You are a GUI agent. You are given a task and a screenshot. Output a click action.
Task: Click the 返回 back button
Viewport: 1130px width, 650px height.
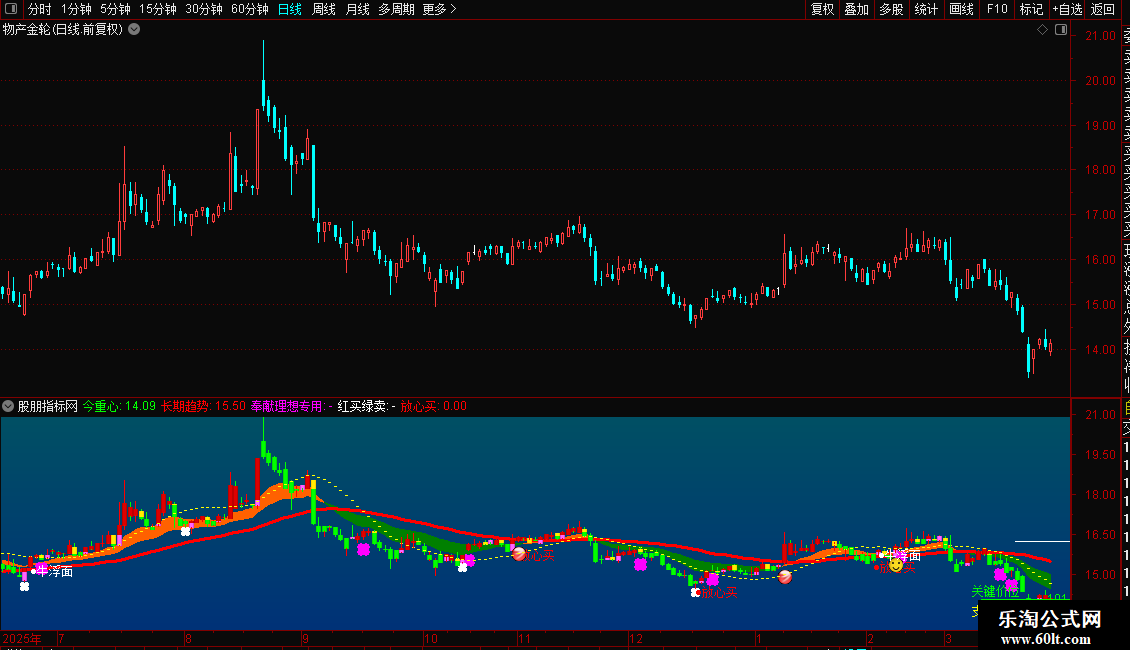click(x=1103, y=9)
